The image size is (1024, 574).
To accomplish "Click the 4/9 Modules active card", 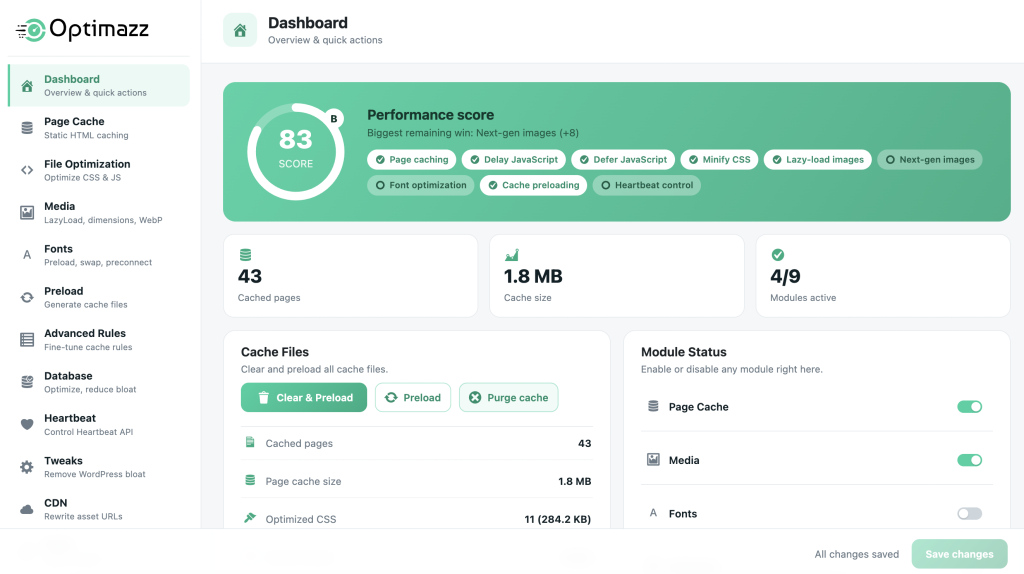I will pyautogui.click(x=883, y=276).
